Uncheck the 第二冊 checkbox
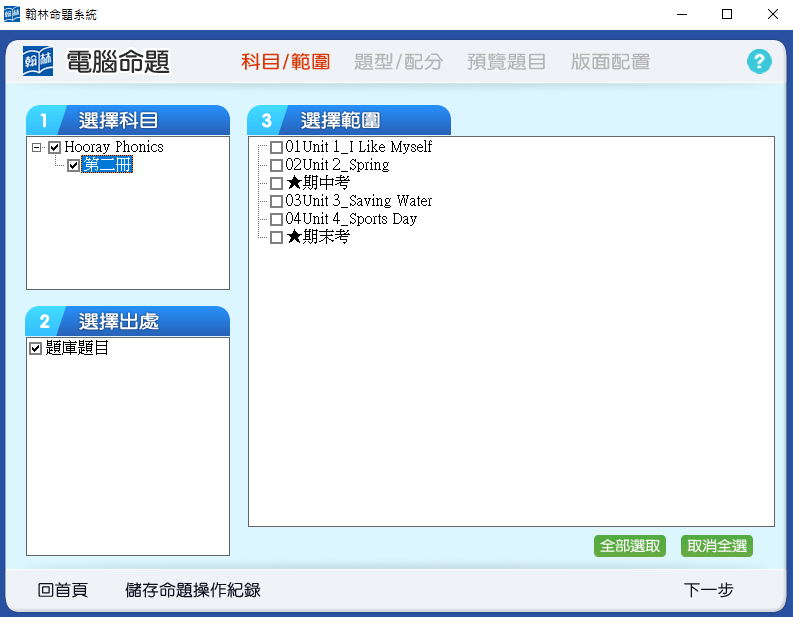Viewport: 793px width, 617px height. point(73,165)
